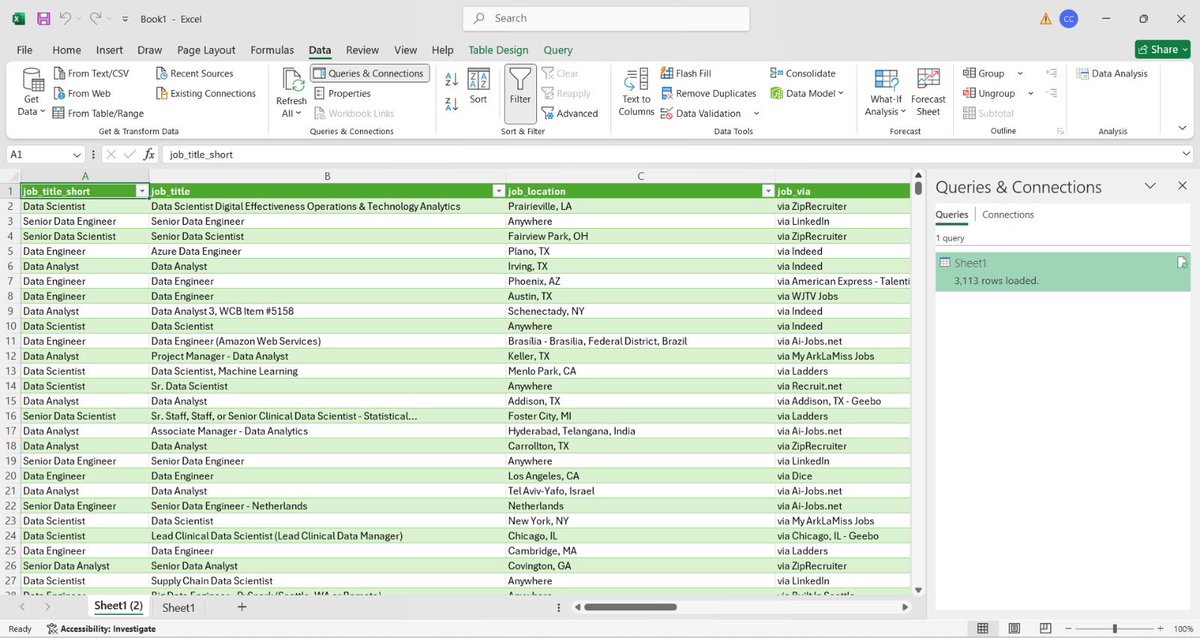
Task: Select the Sheet1 worksheet tab
Action: point(178,607)
